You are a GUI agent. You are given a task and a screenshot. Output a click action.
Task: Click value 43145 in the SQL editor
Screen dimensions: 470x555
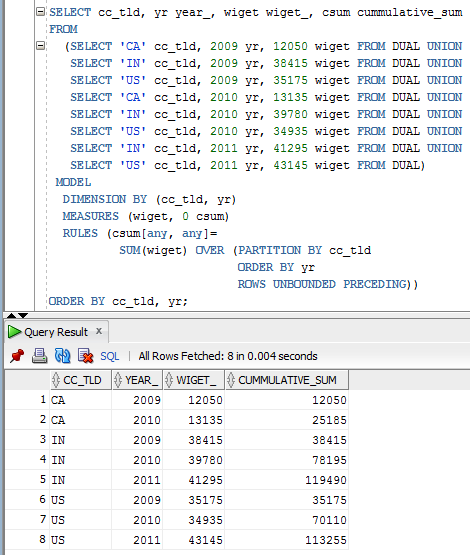point(290,165)
